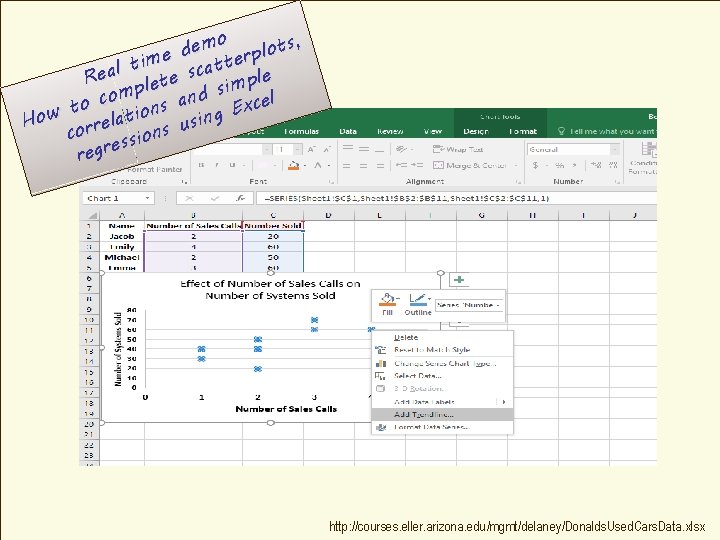720x540 pixels.
Task: Click the Decrease Decimal icon
Action: 613,165
